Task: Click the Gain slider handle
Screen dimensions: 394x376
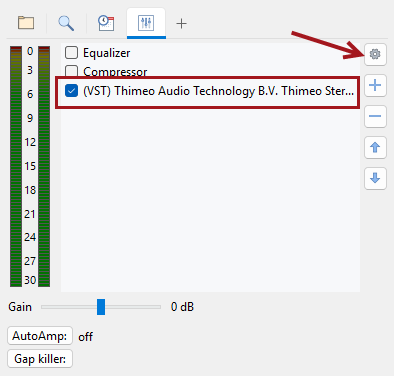Action: 101,307
